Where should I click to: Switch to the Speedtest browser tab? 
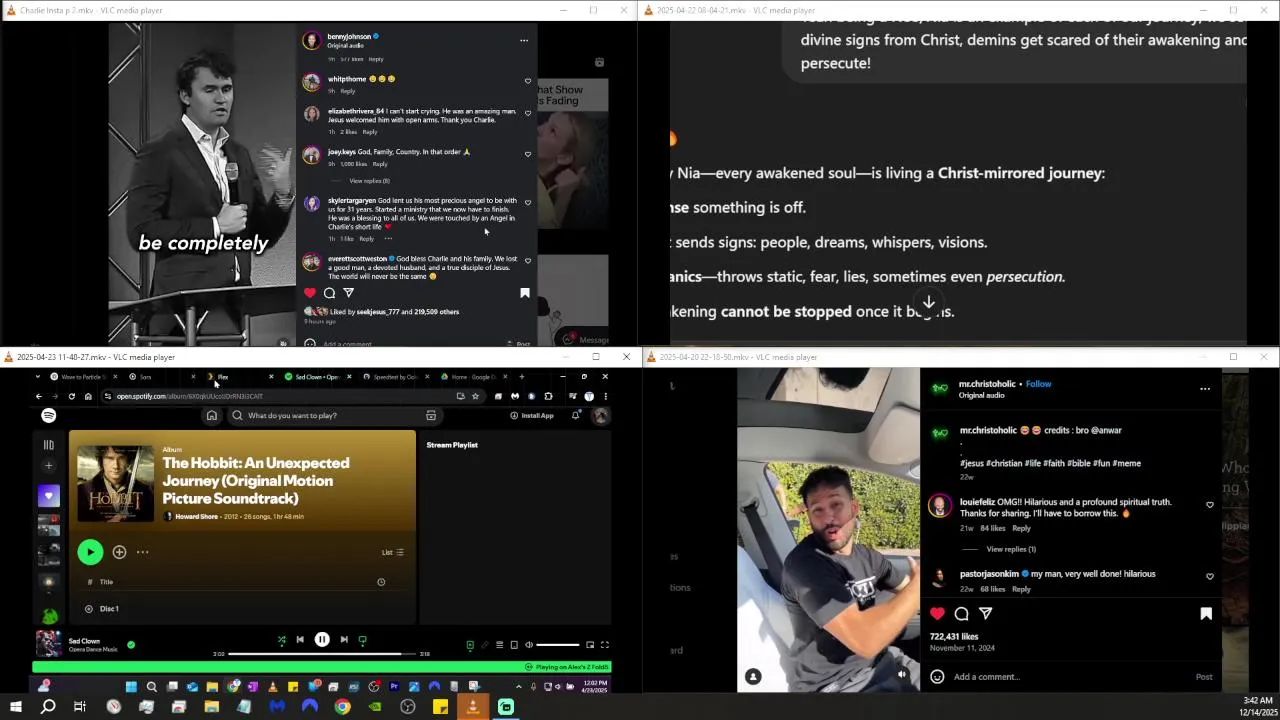click(x=396, y=377)
